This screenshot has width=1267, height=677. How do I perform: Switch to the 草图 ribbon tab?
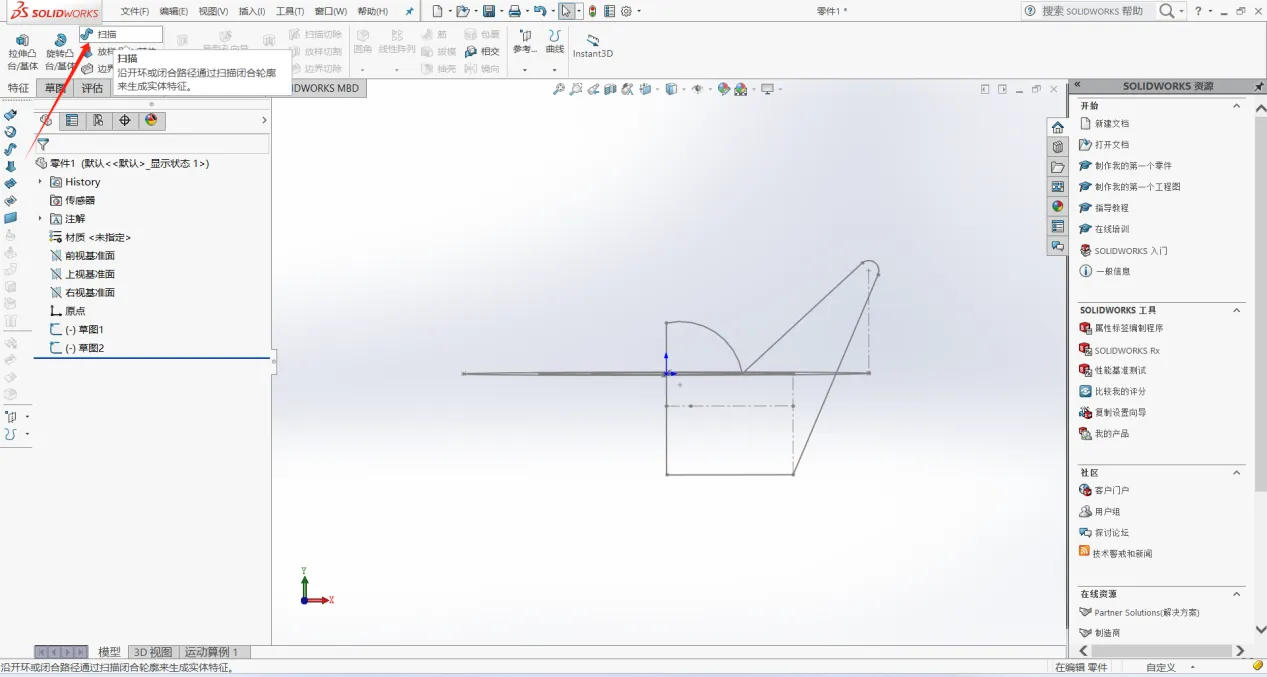click(x=55, y=88)
